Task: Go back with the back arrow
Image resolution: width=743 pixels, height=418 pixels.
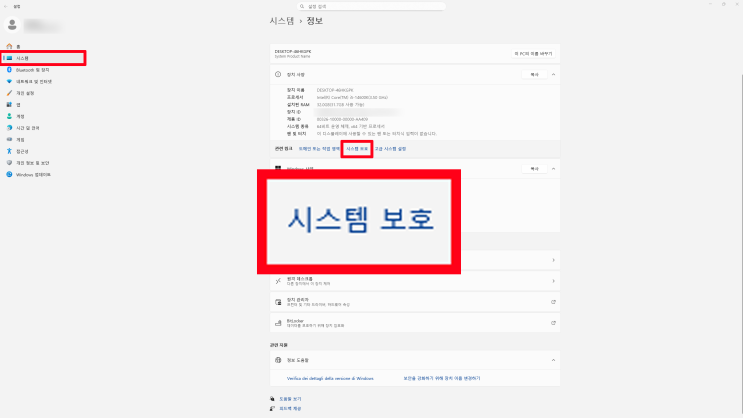Action: coord(6,6)
